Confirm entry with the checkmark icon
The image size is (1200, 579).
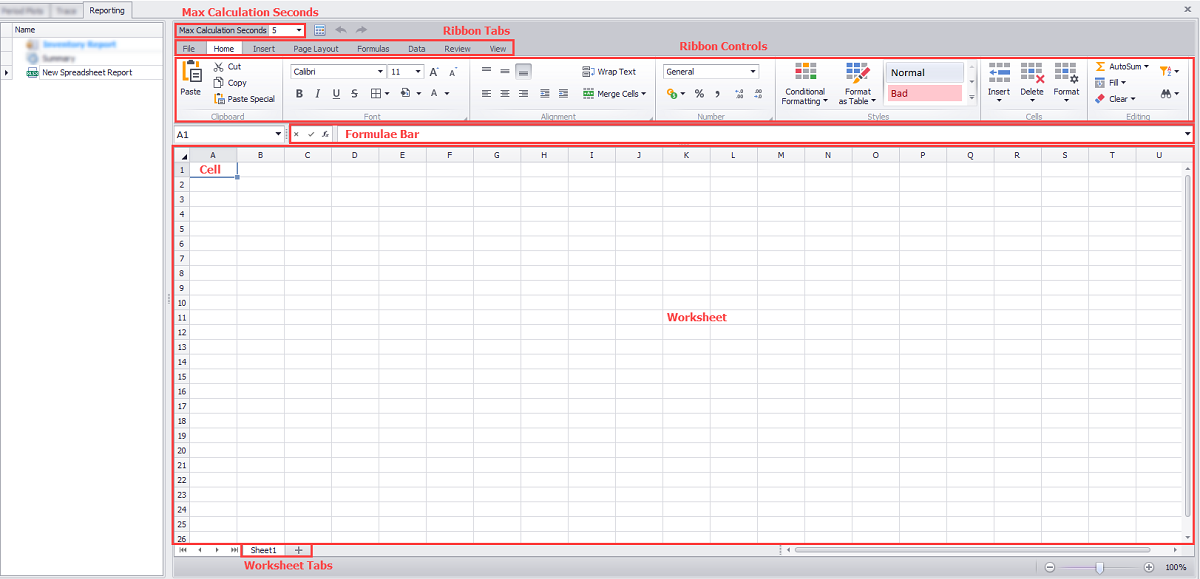[x=311, y=134]
